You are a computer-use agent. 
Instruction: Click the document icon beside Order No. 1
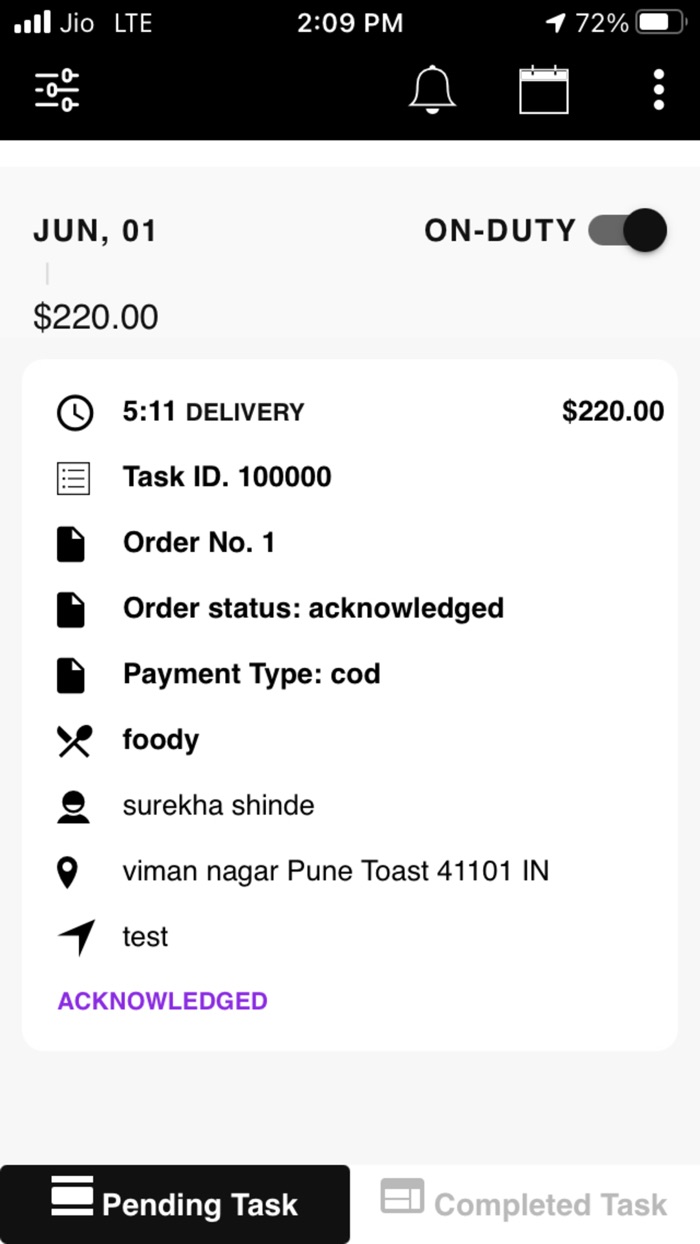coord(70,542)
